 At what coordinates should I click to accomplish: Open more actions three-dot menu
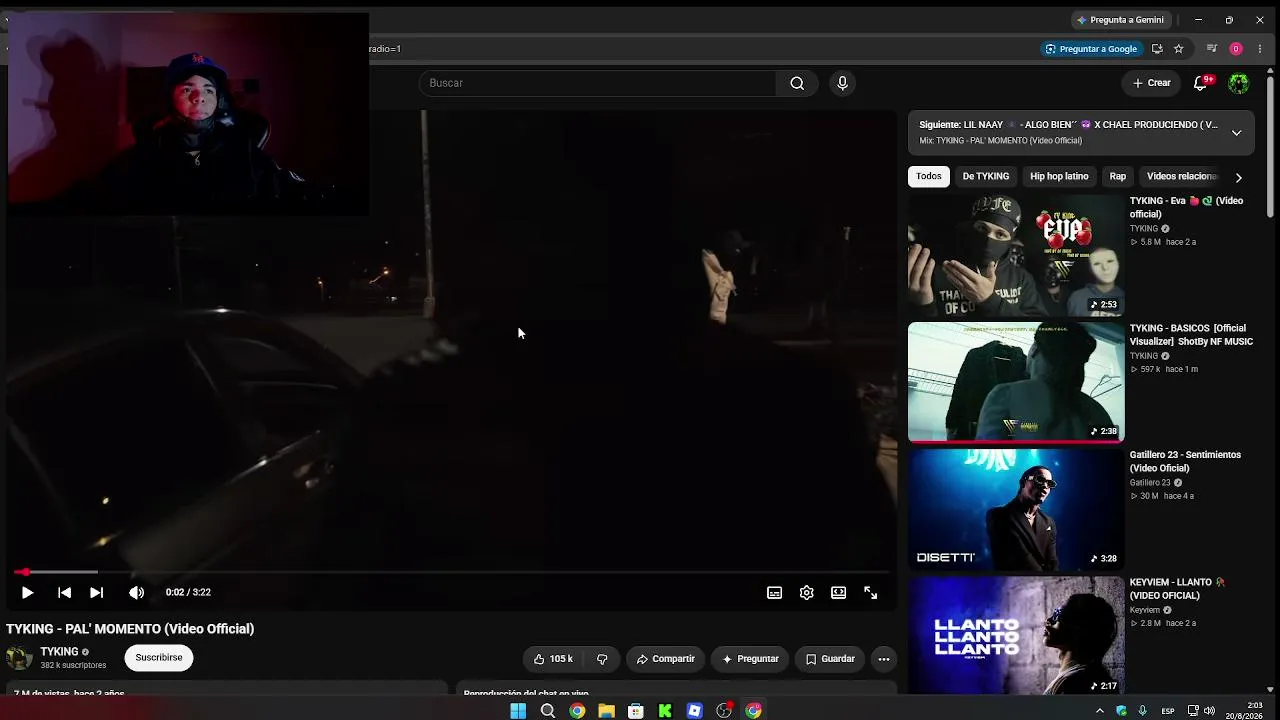[883, 660]
